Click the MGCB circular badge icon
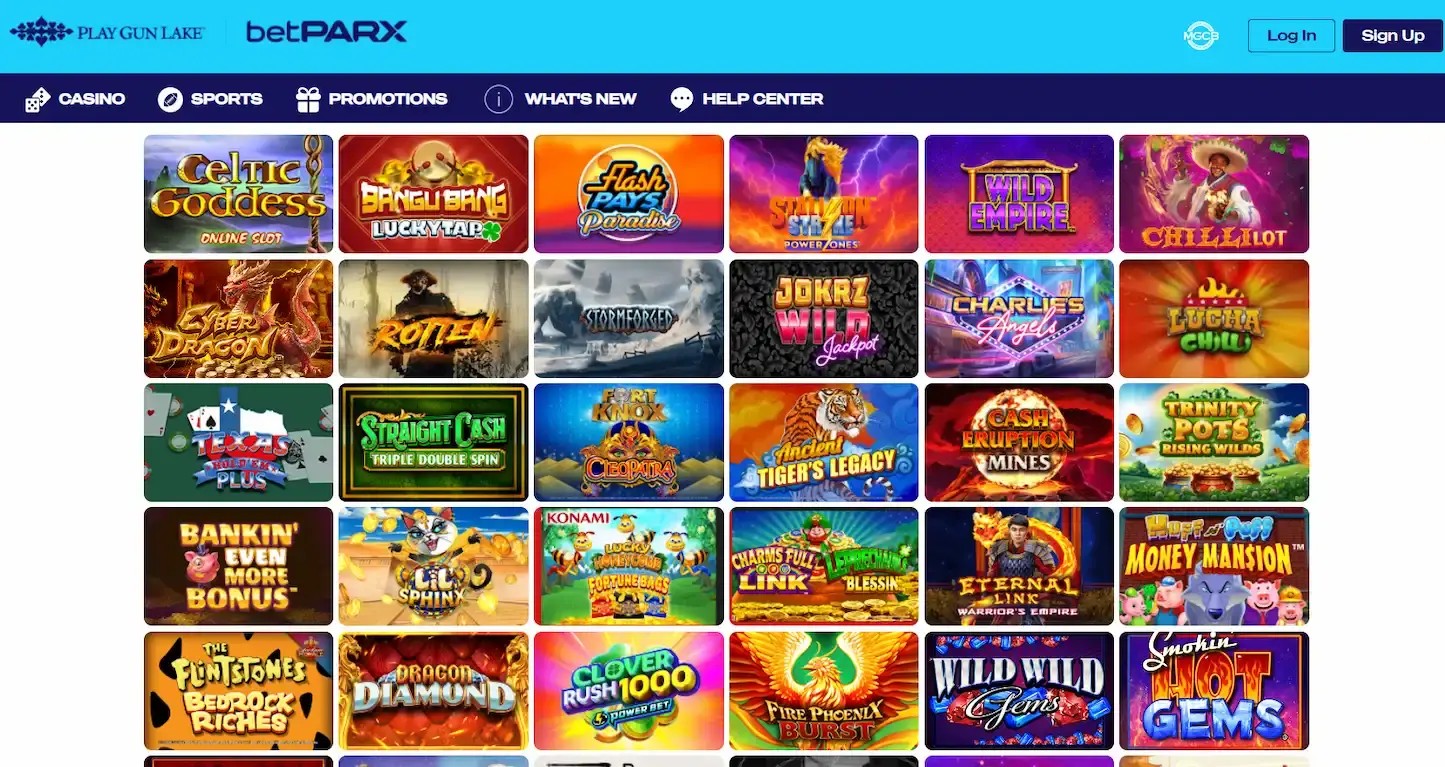Image resolution: width=1445 pixels, height=767 pixels. 1201,36
